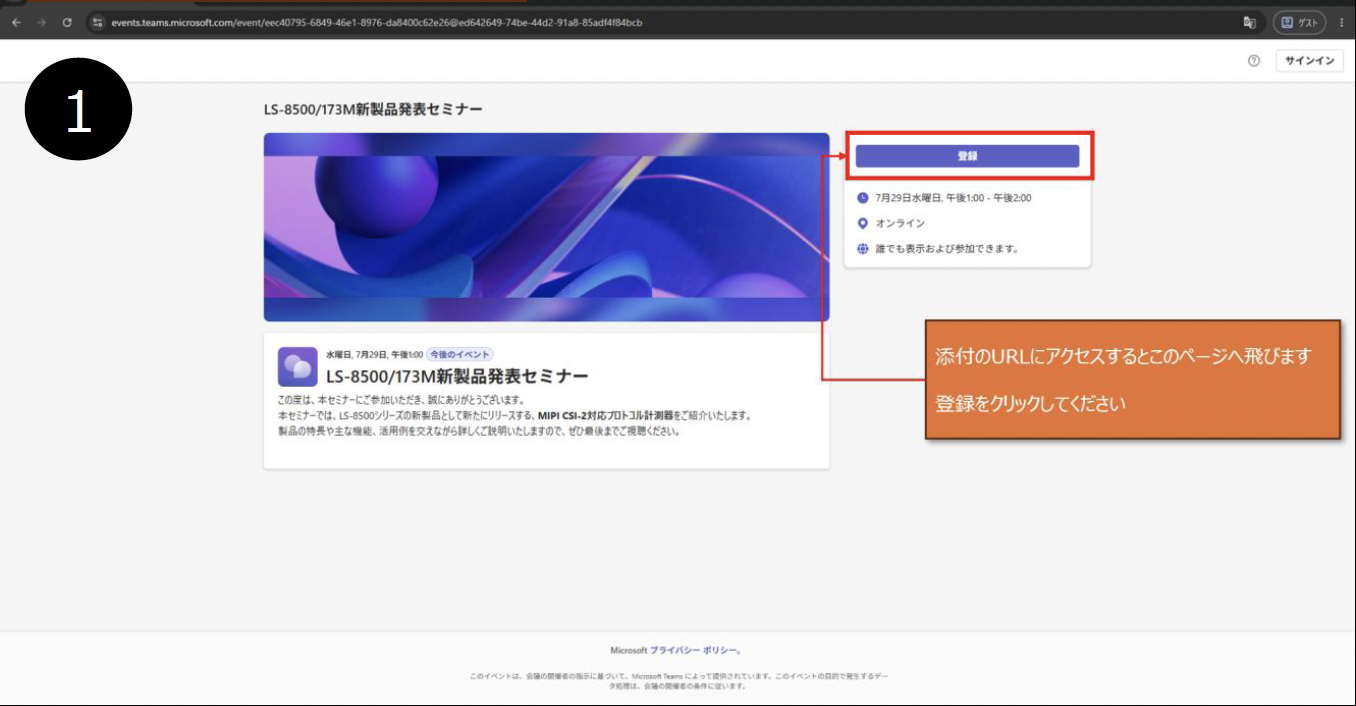Click the globe icon beside 誰でも表示
Image resolution: width=1356 pixels, height=706 pixels.
point(863,248)
